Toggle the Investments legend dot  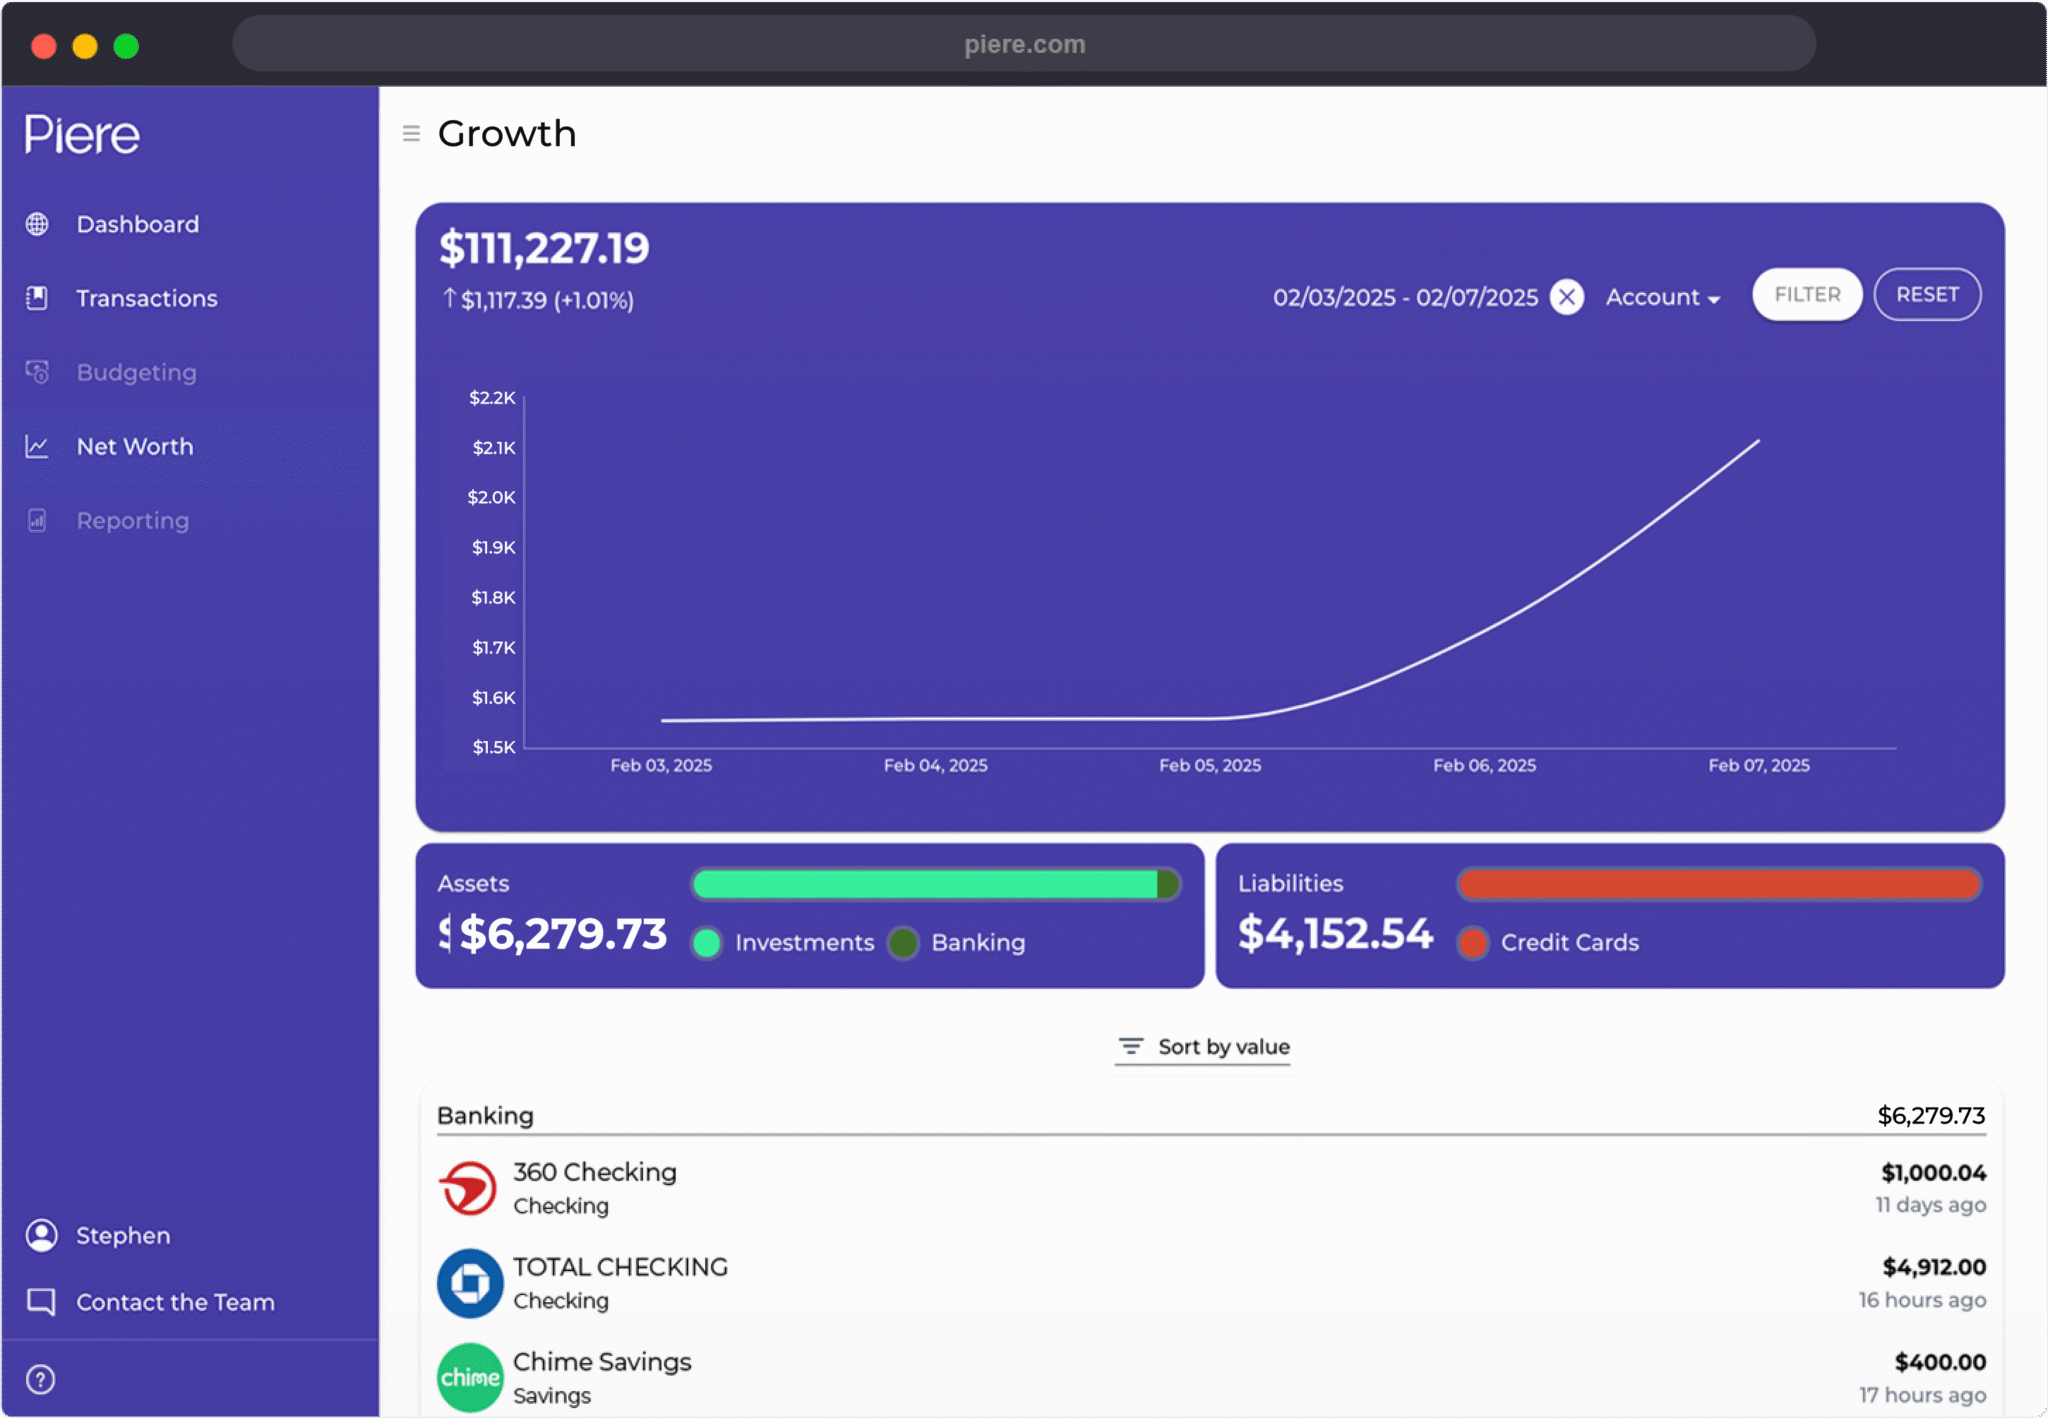(x=707, y=943)
